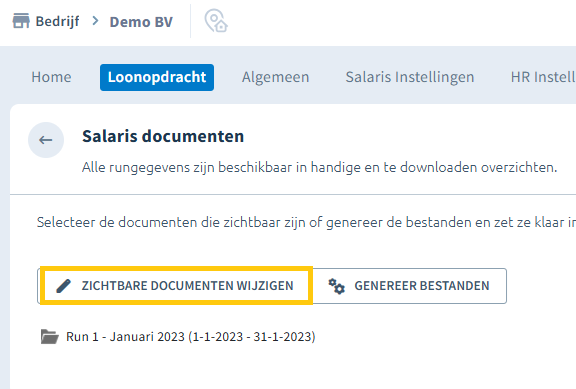Screen dimensions: 576x389
Task: Open the Bedrijf breadcrumb link
Action: [57, 21]
